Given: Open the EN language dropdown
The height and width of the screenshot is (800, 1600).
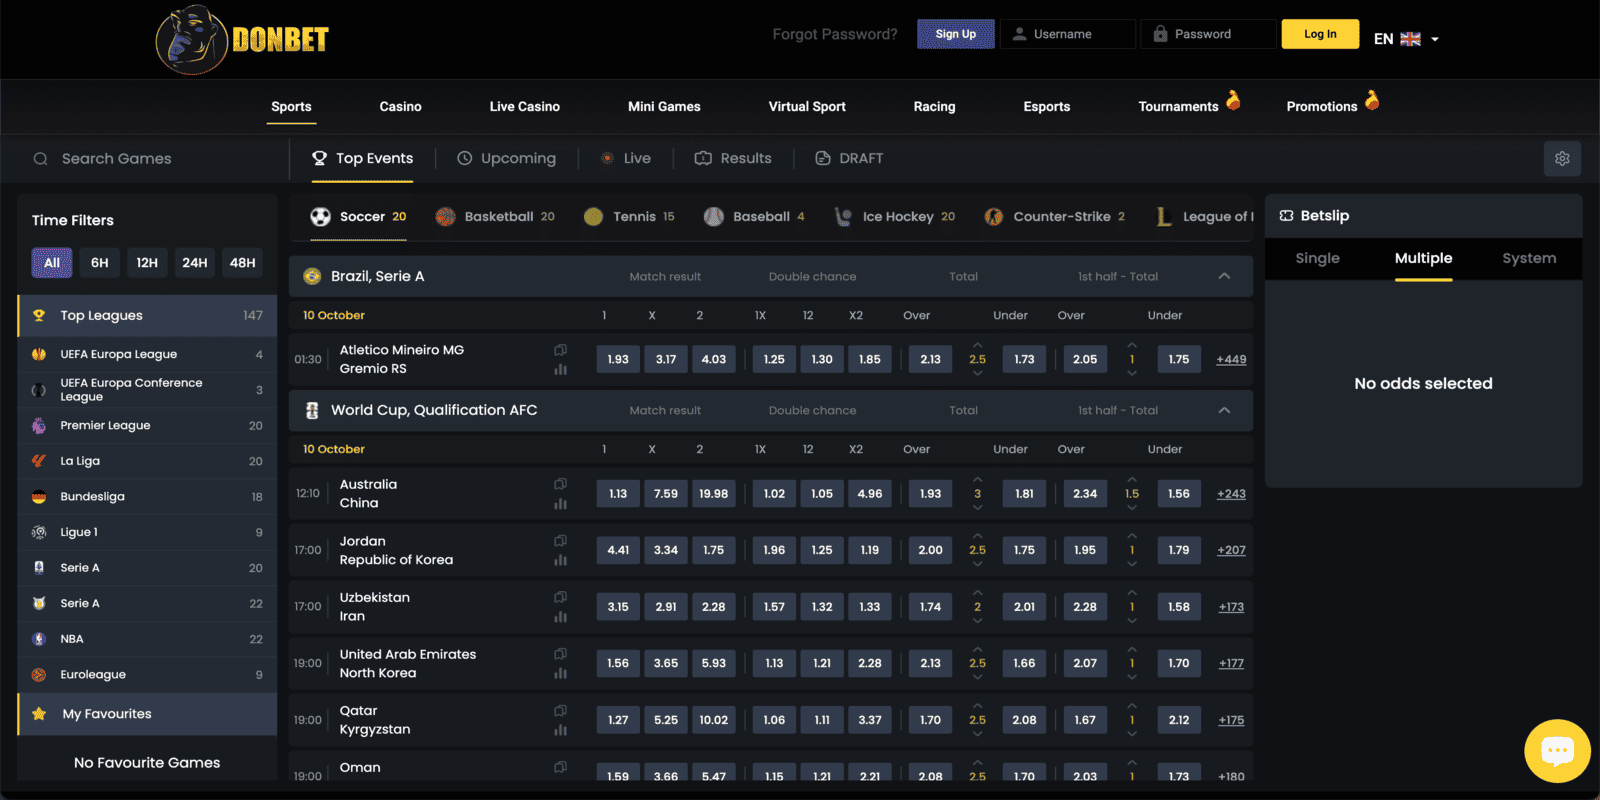Looking at the screenshot, I should pos(1406,39).
